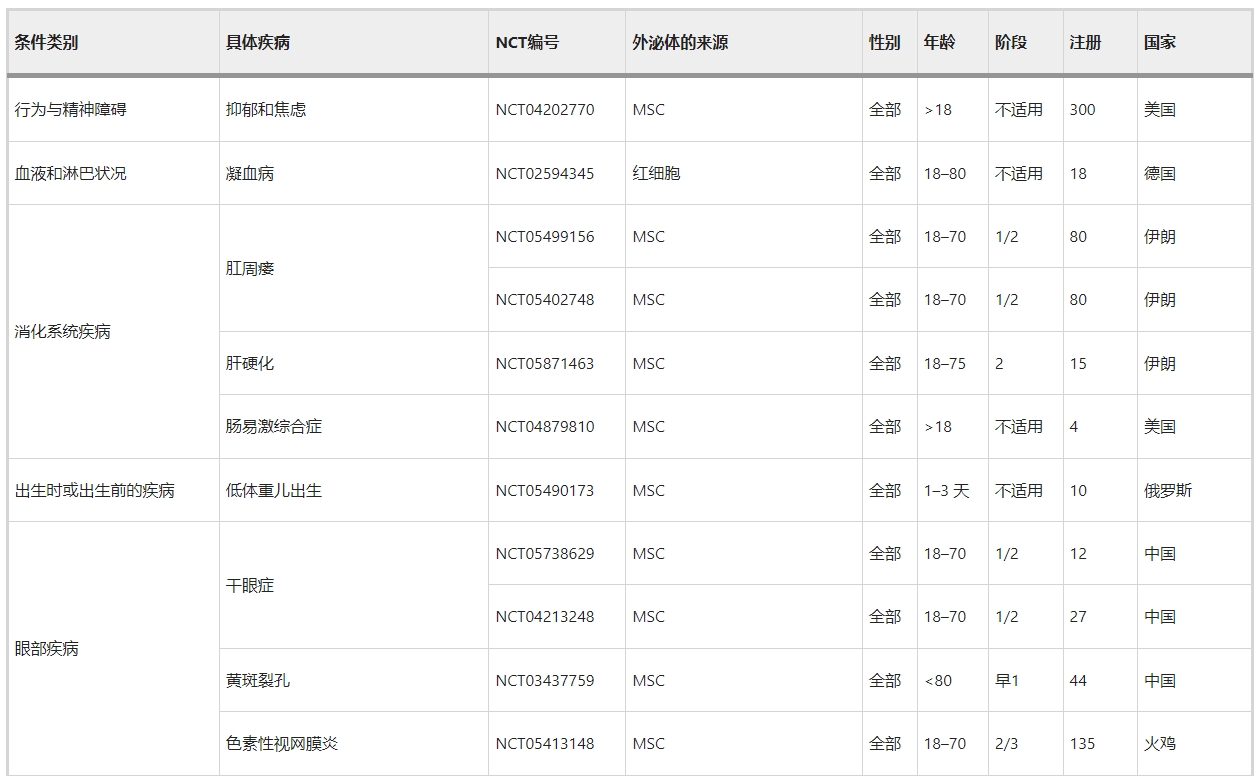Click the 俄罗斯 country cell
The width and height of the screenshot is (1259, 776).
coord(1165,490)
